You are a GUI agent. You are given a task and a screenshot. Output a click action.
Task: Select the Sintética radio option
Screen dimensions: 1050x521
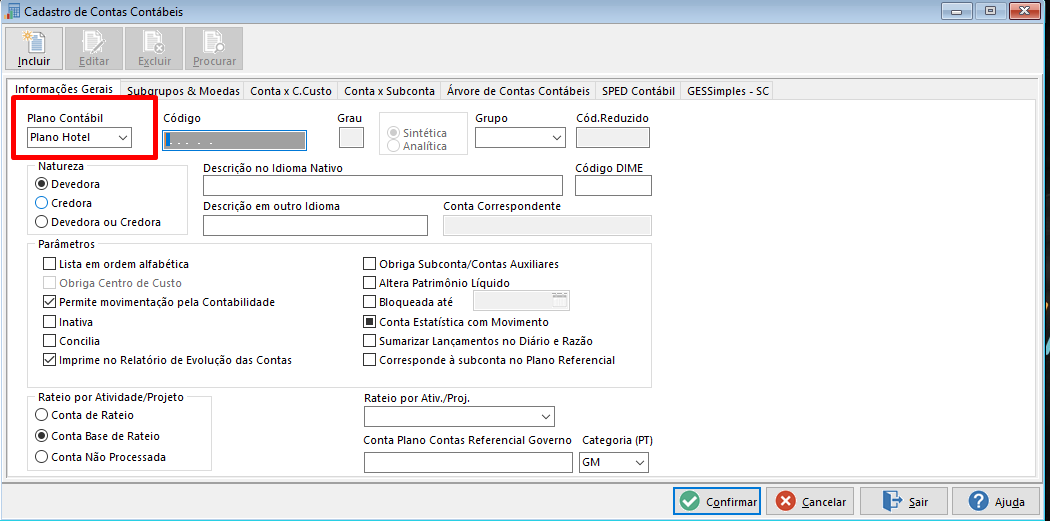tap(394, 133)
